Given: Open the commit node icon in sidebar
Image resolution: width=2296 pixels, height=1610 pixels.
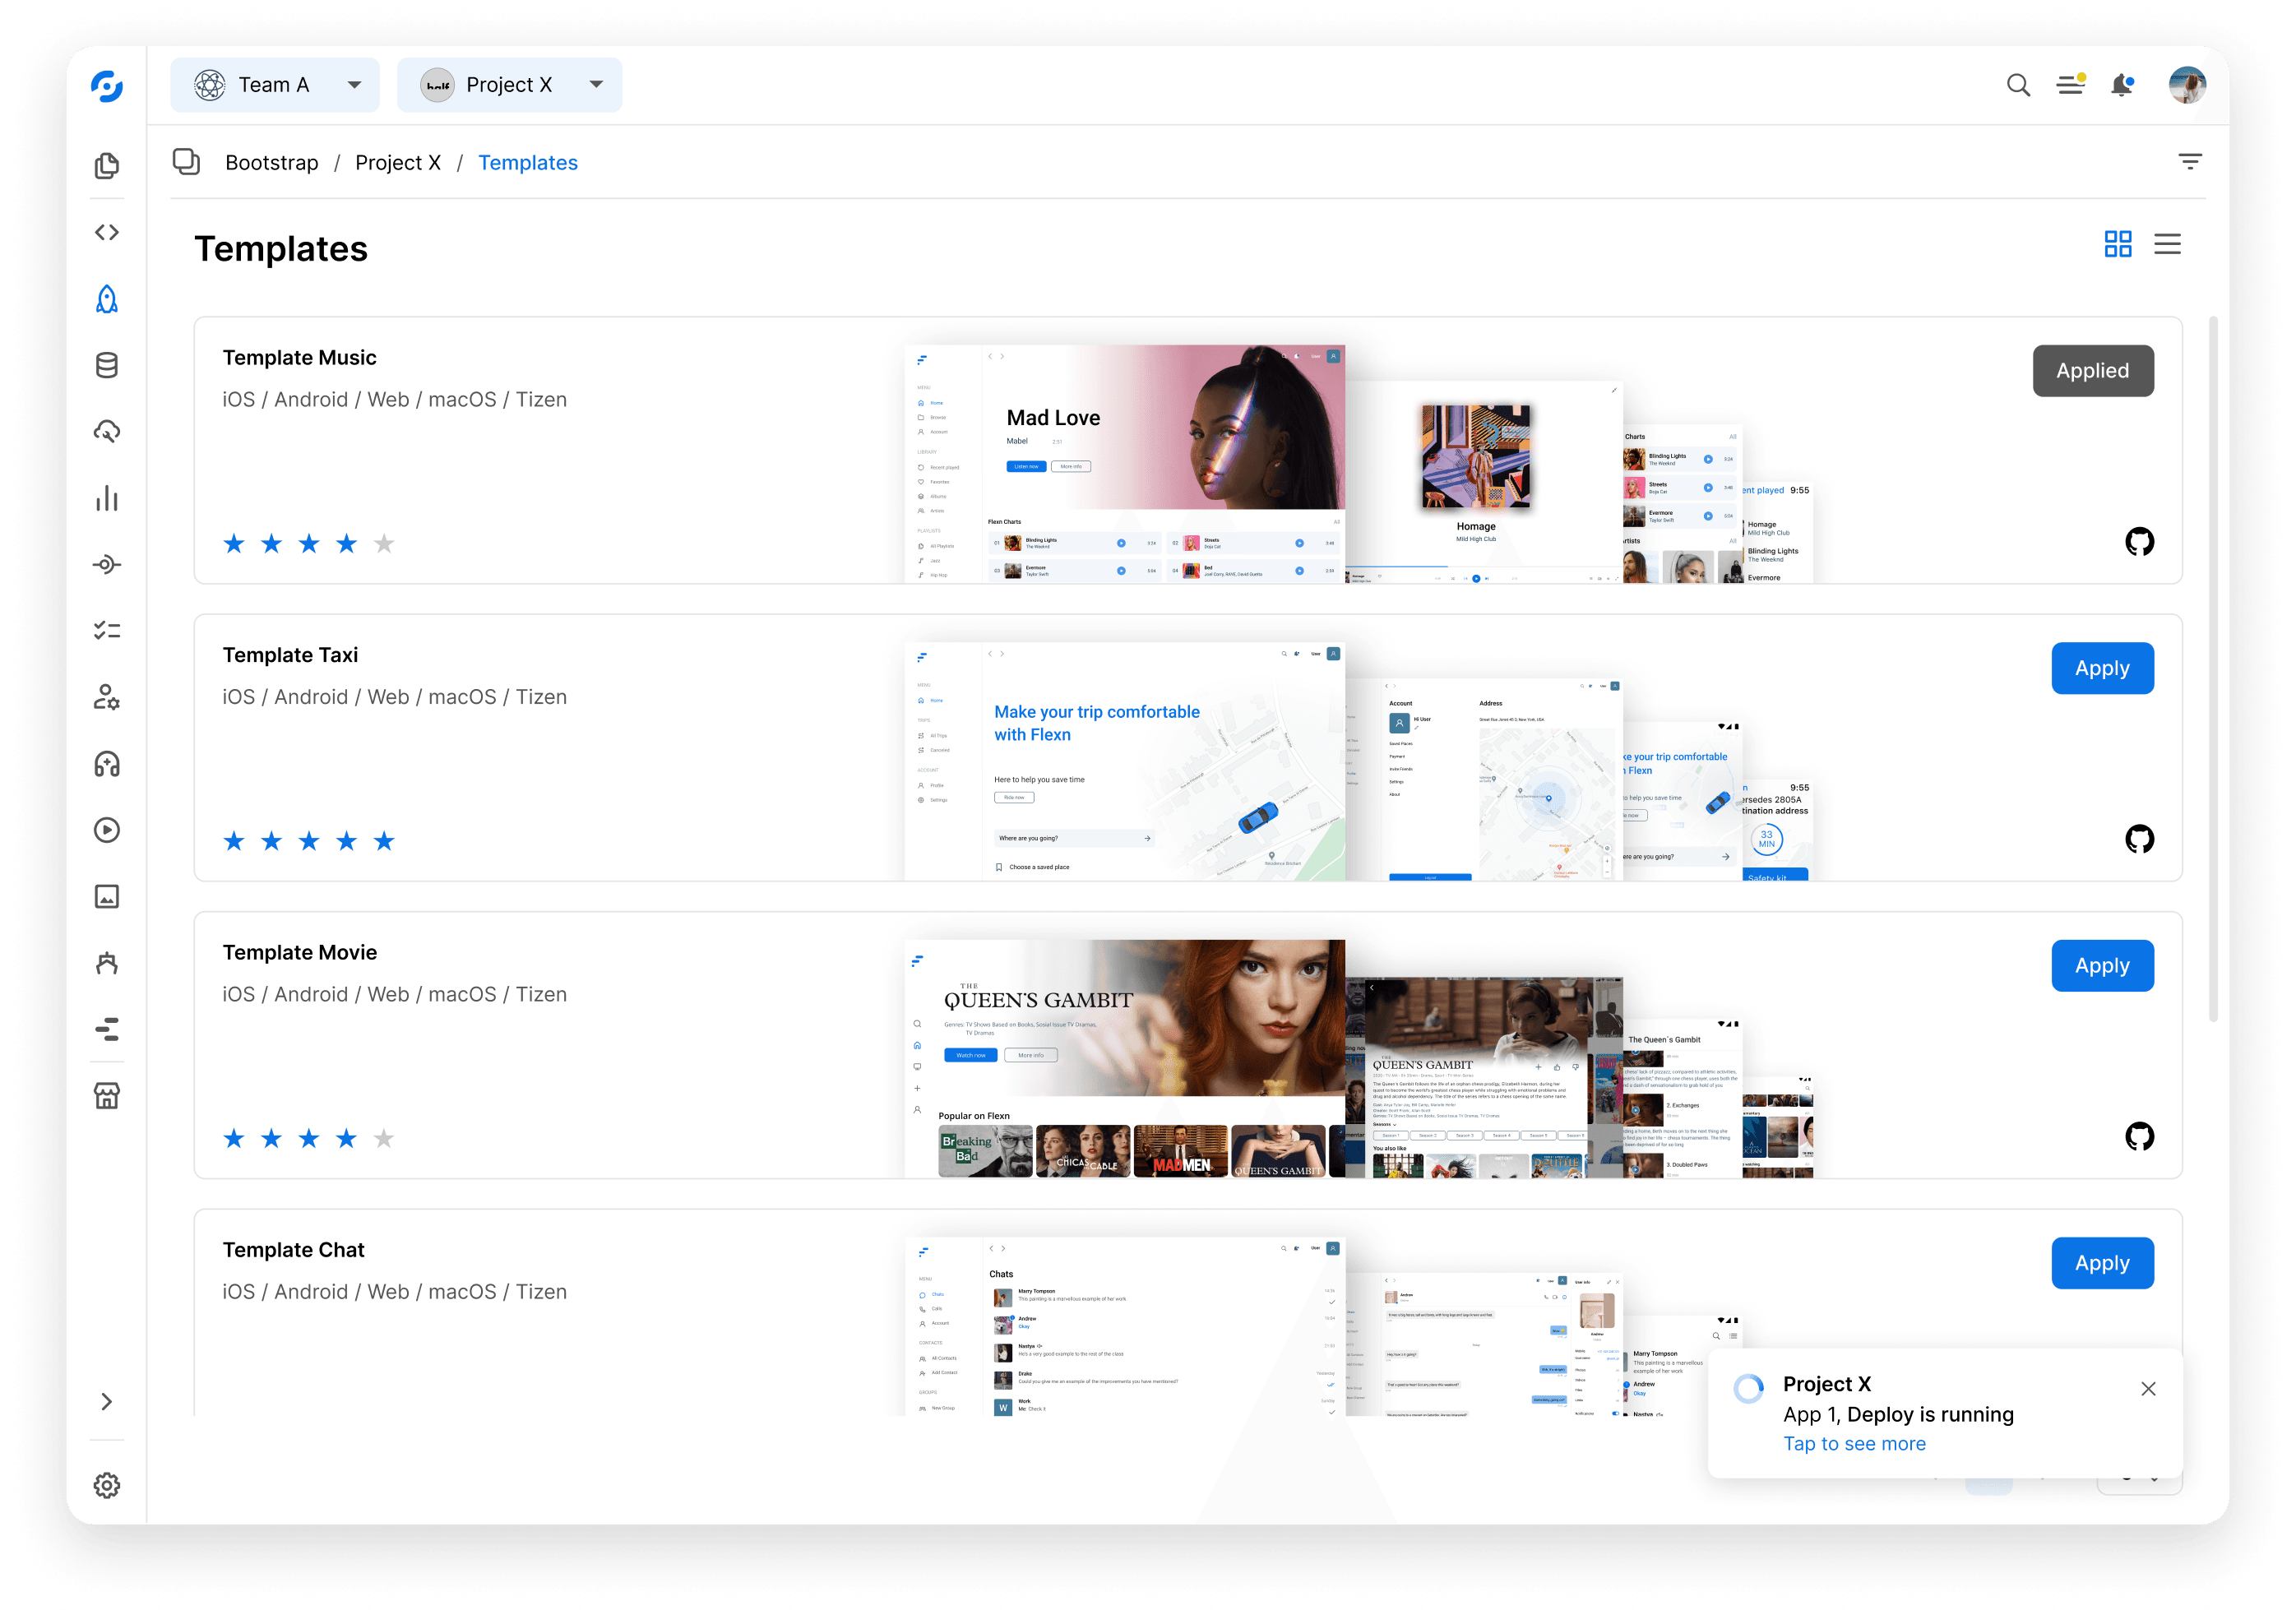Looking at the screenshot, I should pyautogui.click(x=107, y=565).
